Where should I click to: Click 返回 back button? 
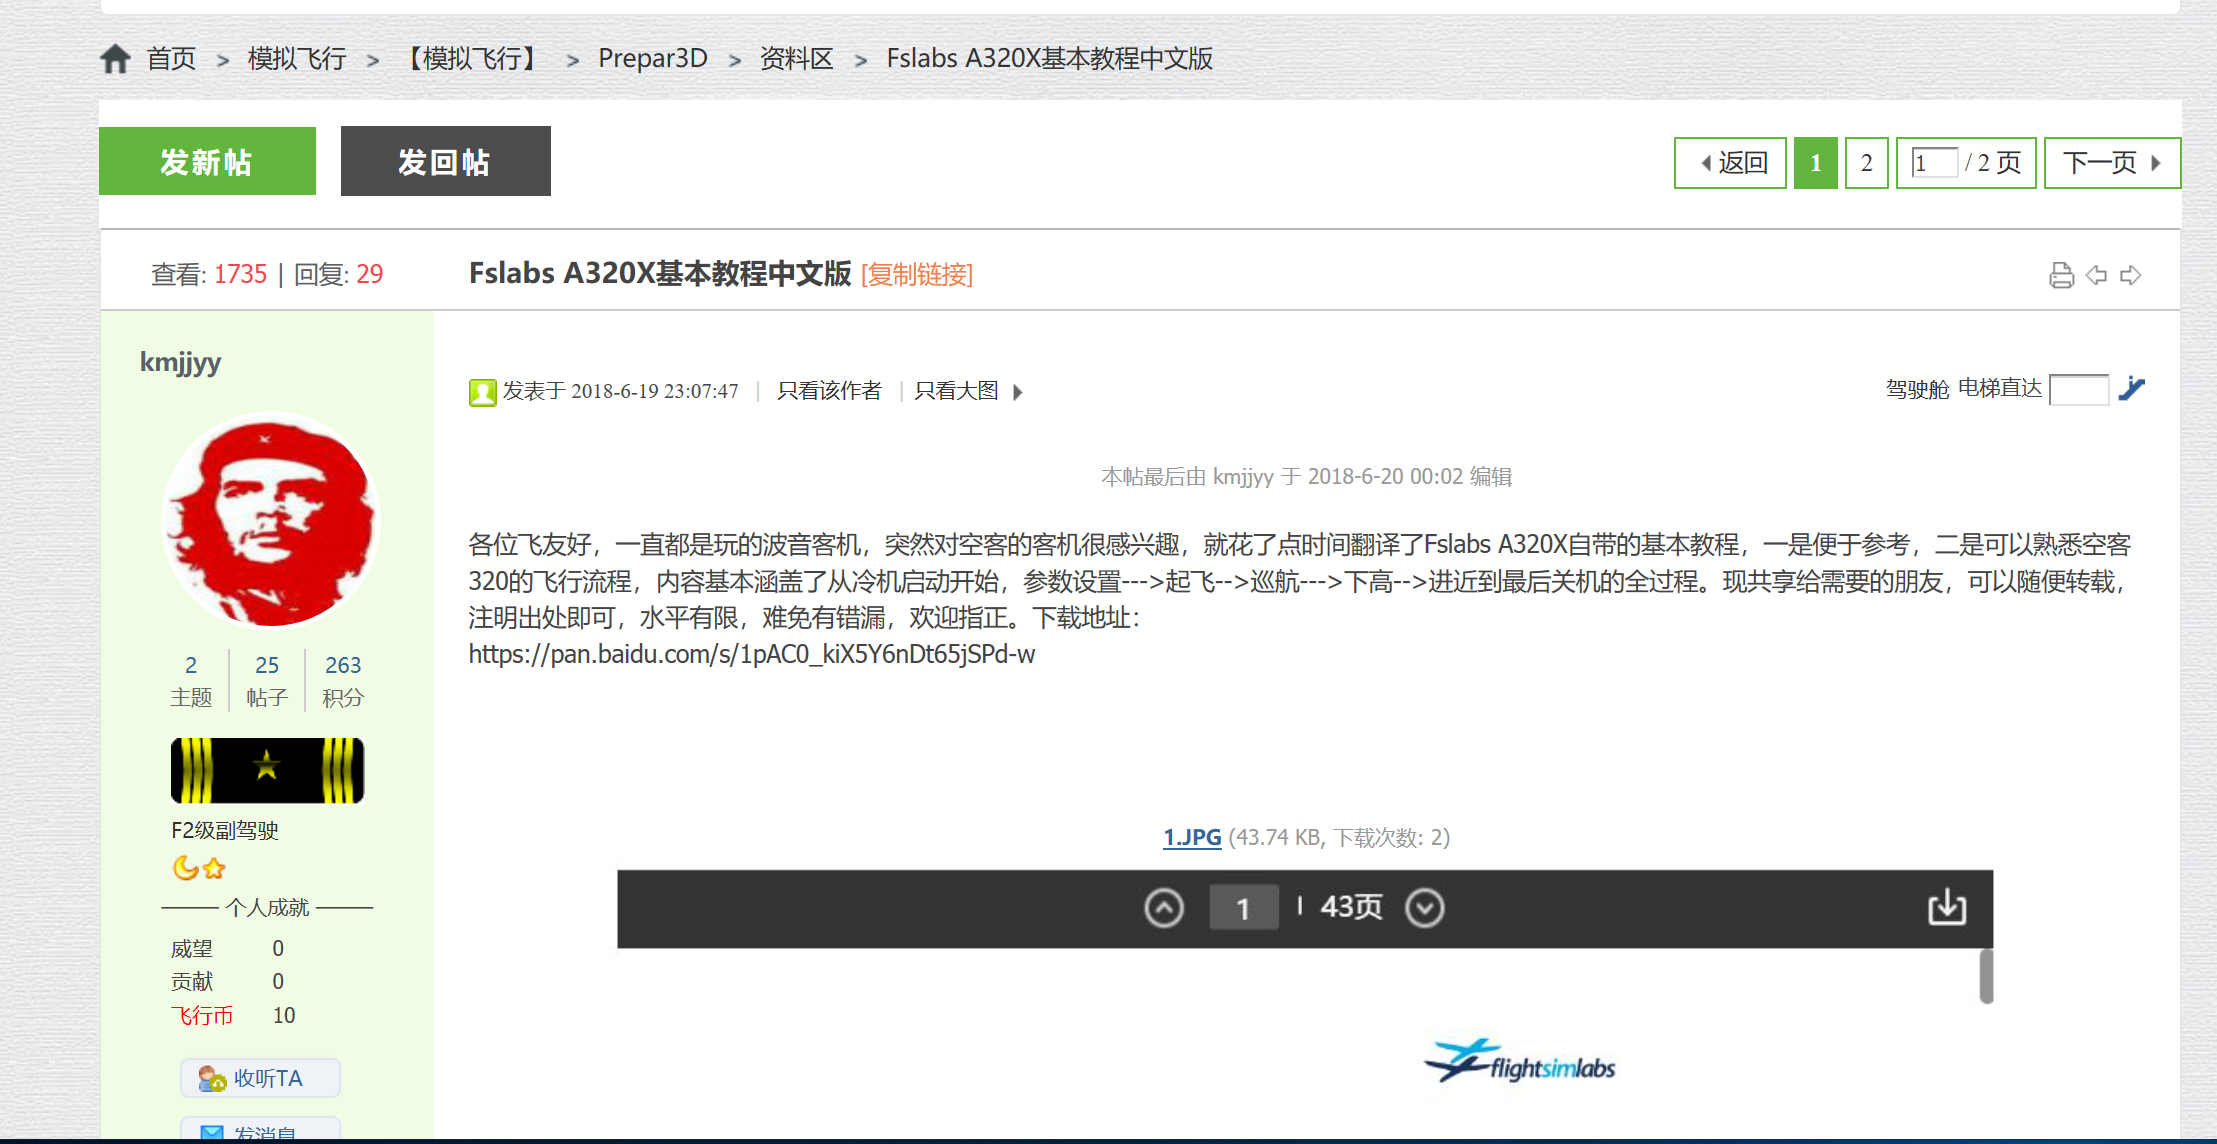(1730, 163)
